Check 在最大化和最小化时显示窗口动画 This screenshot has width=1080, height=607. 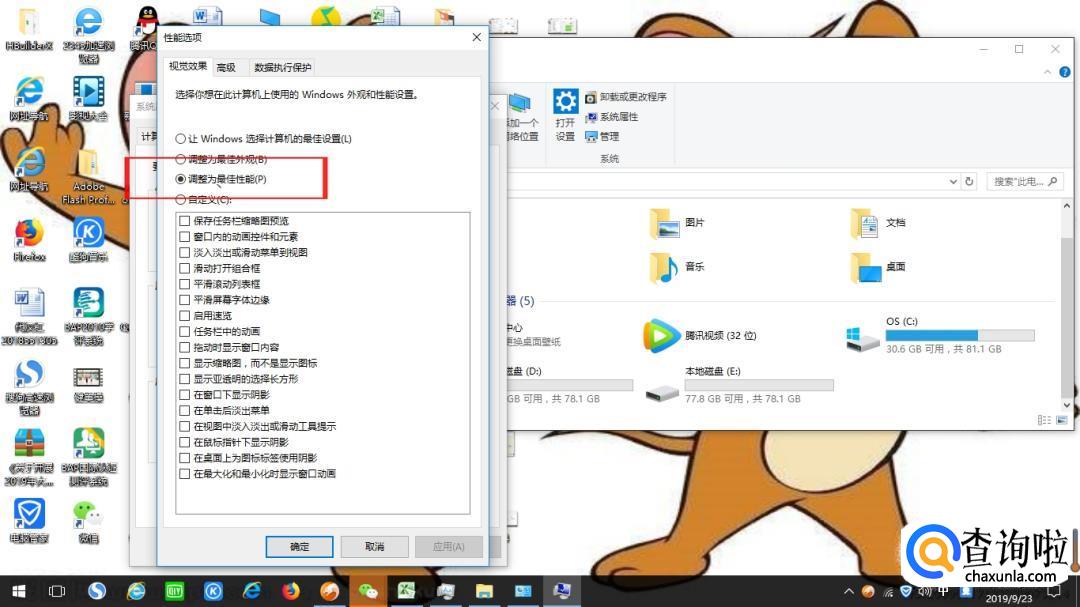(185, 474)
